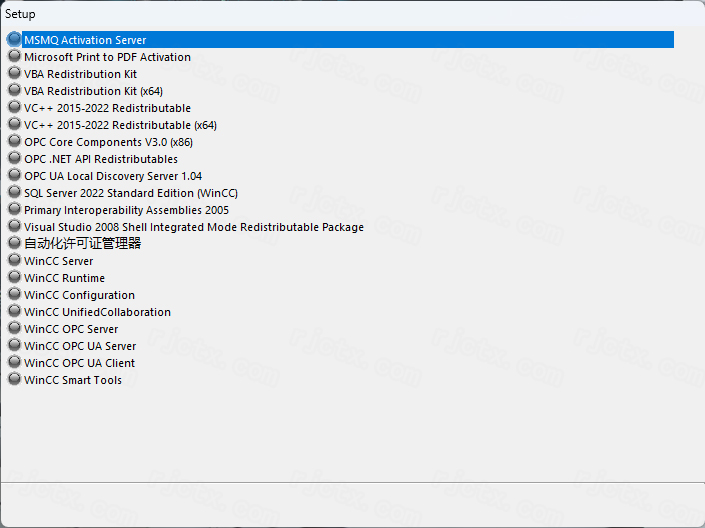Viewport: 705px width, 528px height.
Task: Select the WinCC OPC UA Server text
Action: (x=80, y=346)
